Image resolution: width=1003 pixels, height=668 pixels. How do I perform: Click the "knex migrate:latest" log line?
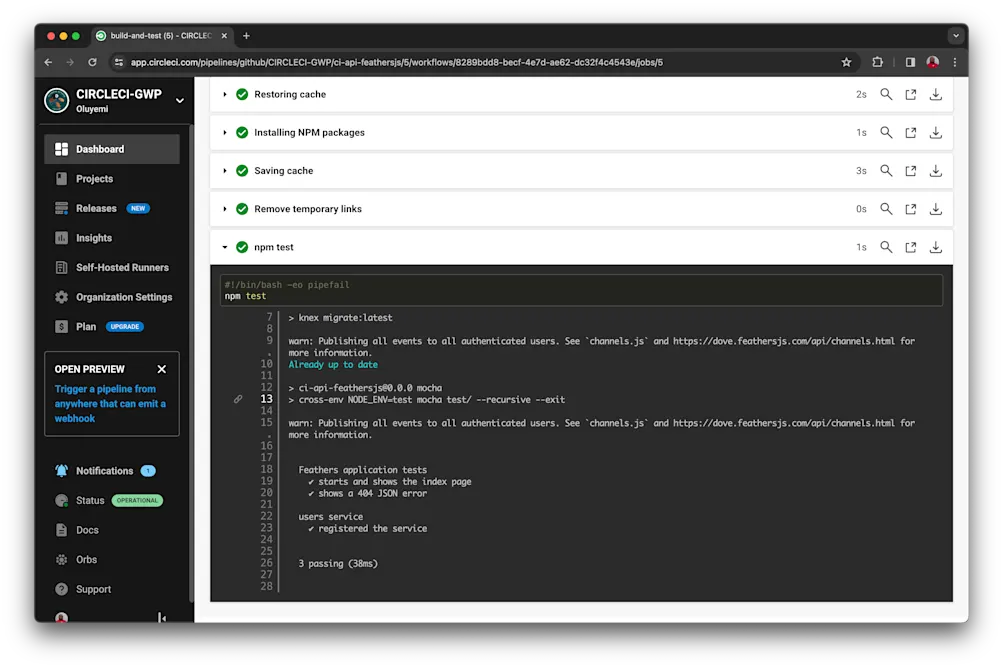tap(340, 318)
